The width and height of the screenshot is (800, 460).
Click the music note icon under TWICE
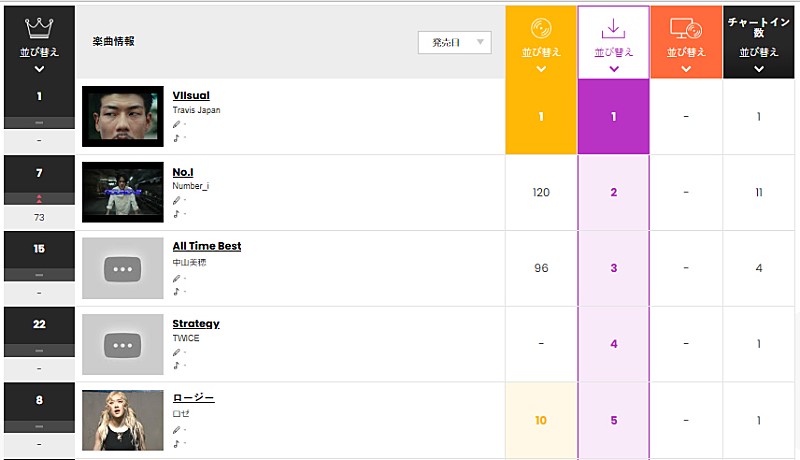pos(177,365)
